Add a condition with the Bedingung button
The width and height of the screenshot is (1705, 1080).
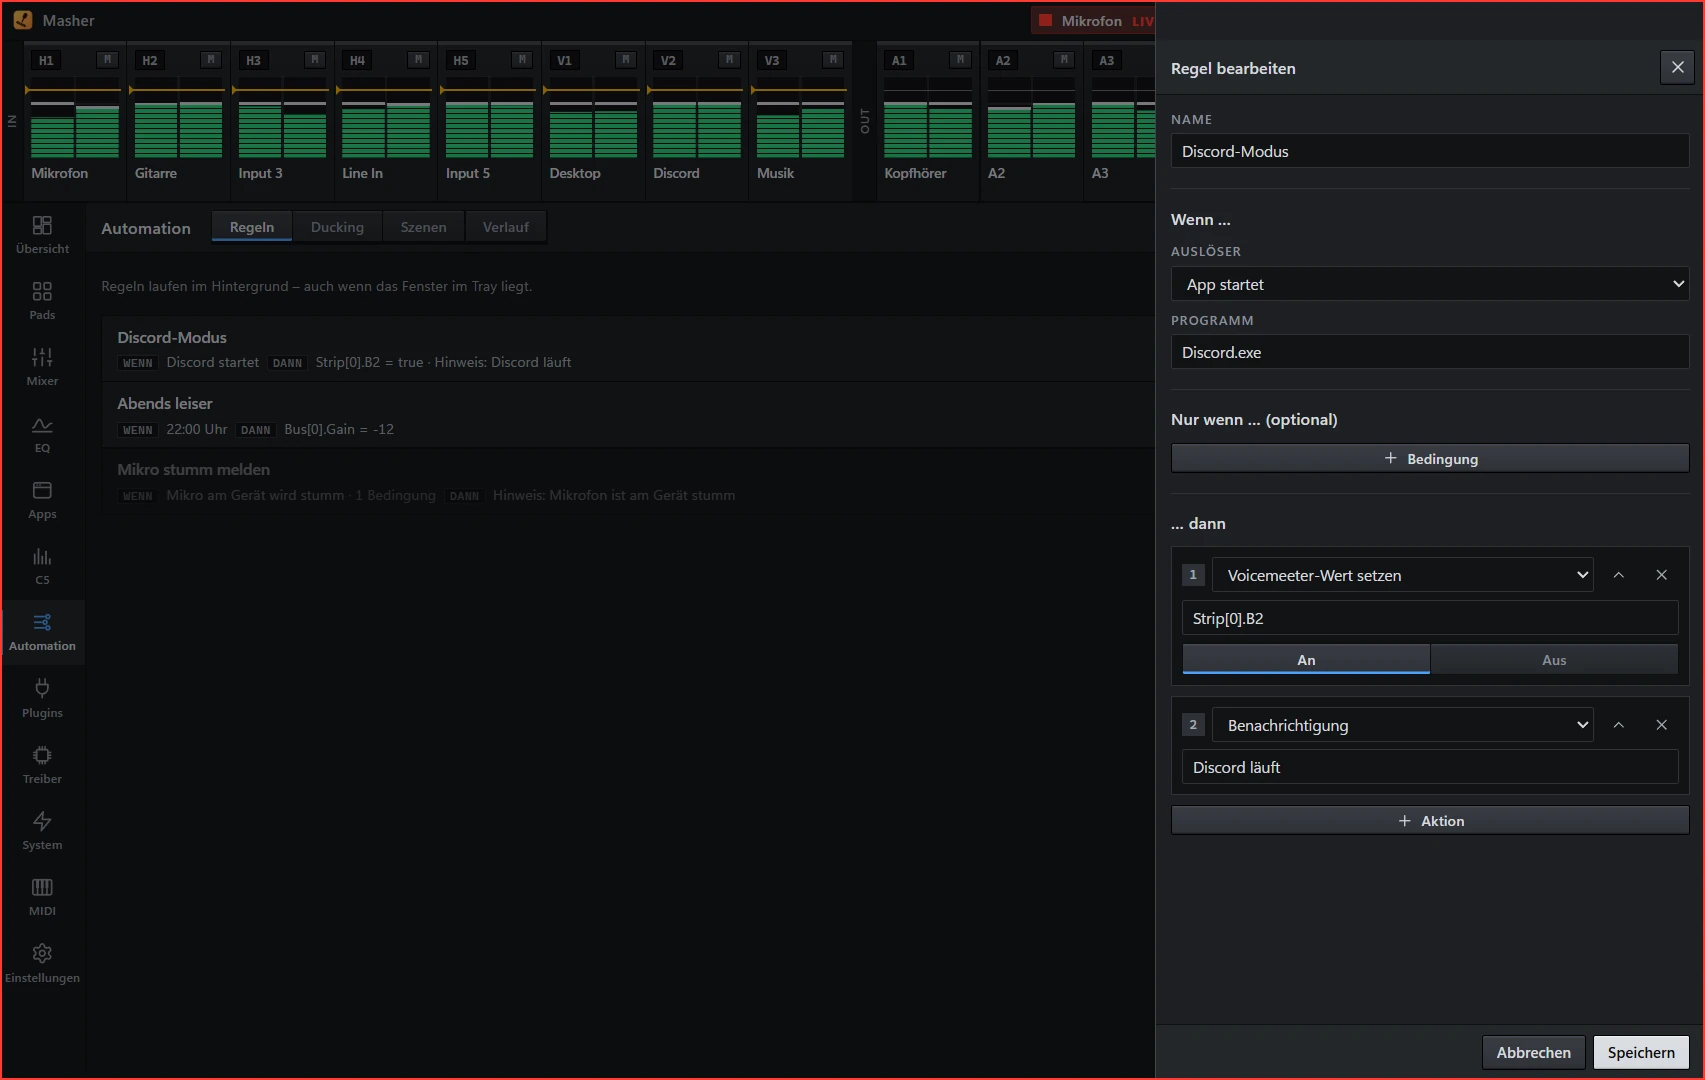click(1430, 459)
